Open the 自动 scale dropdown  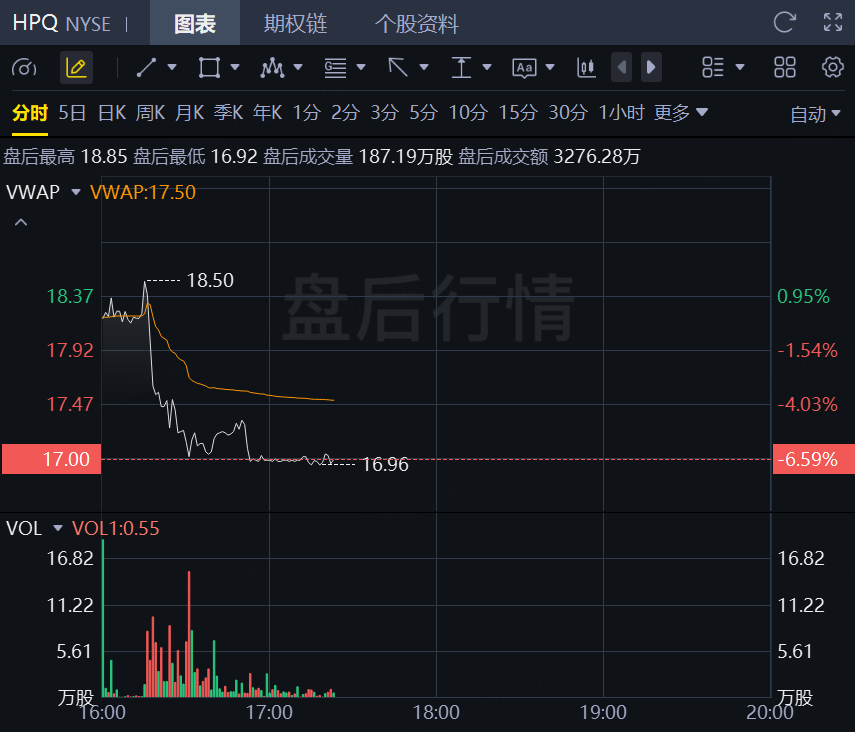[x=816, y=114]
